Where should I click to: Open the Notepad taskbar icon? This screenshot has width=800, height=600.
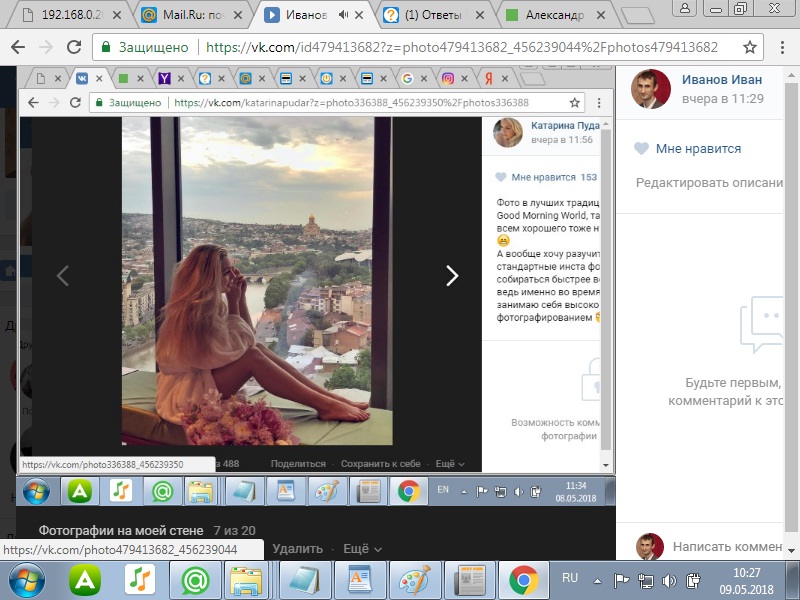point(305,580)
